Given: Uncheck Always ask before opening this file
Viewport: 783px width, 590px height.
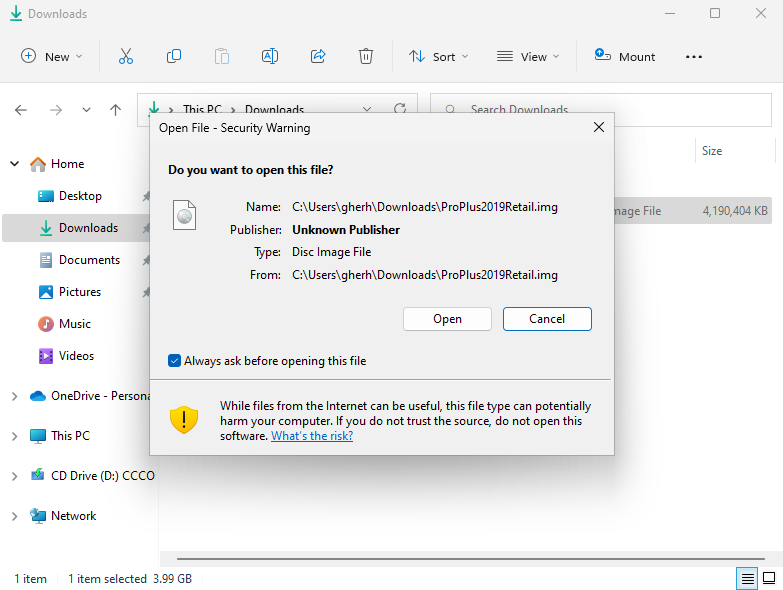Looking at the screenshot, I should [175, 361].
